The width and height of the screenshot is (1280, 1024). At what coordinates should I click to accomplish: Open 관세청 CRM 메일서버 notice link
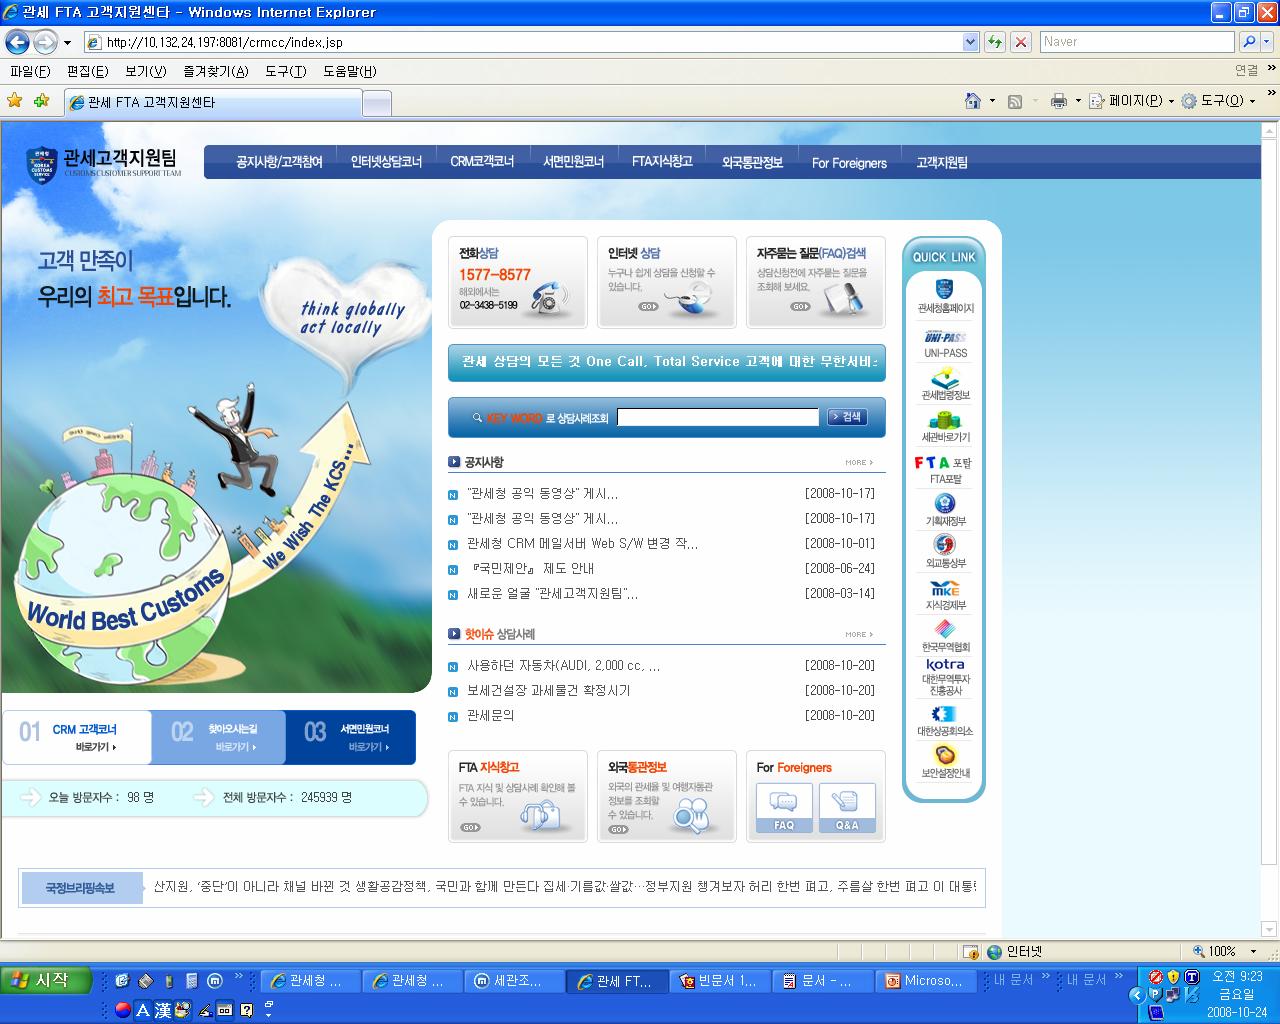582,543
